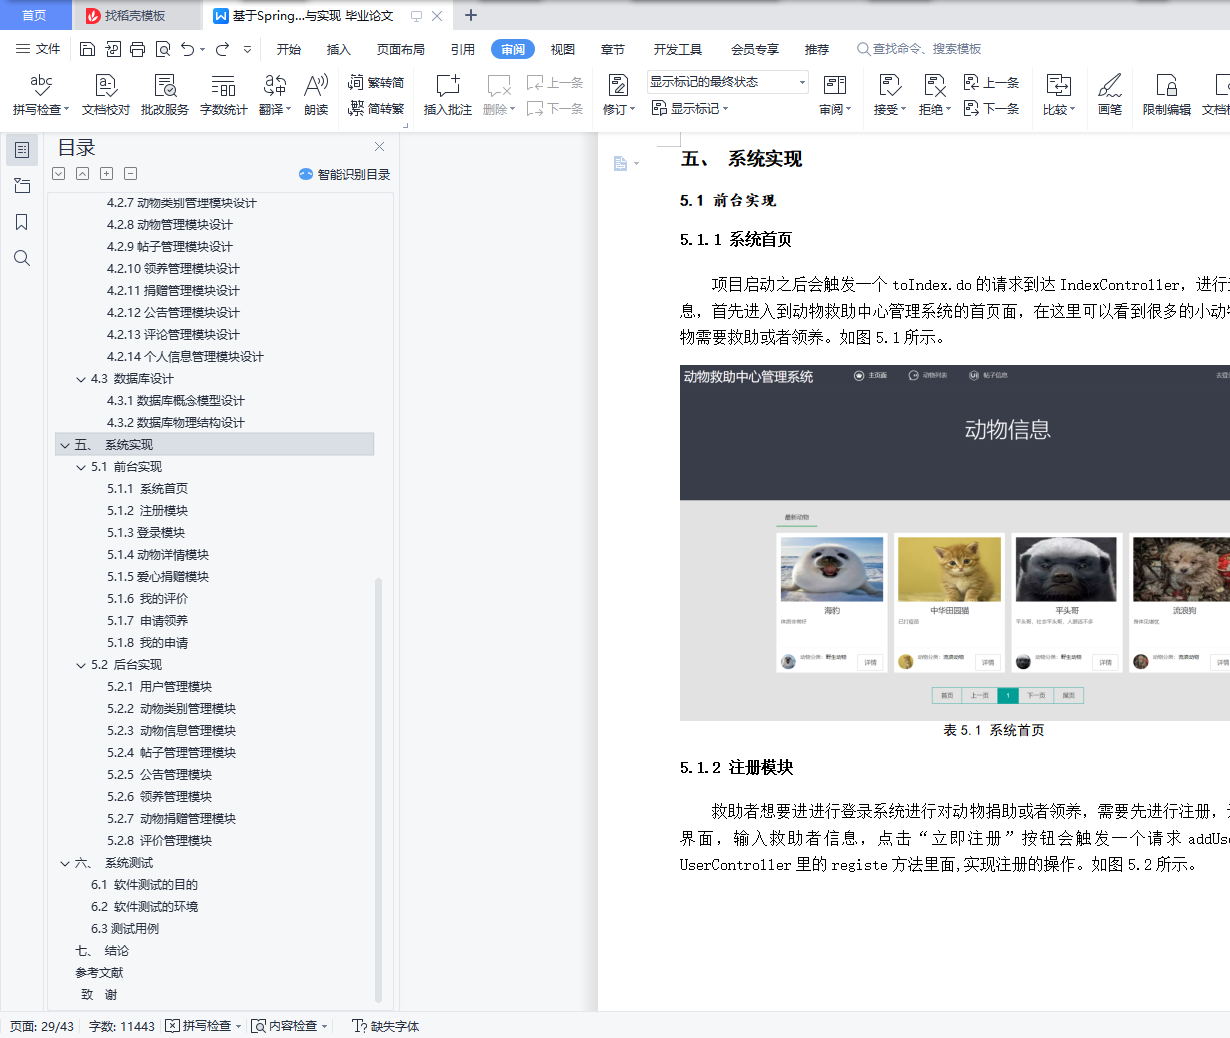Screen dimensions: 1230x1038
Task: Undo the last action
Action: coord(187,49)
